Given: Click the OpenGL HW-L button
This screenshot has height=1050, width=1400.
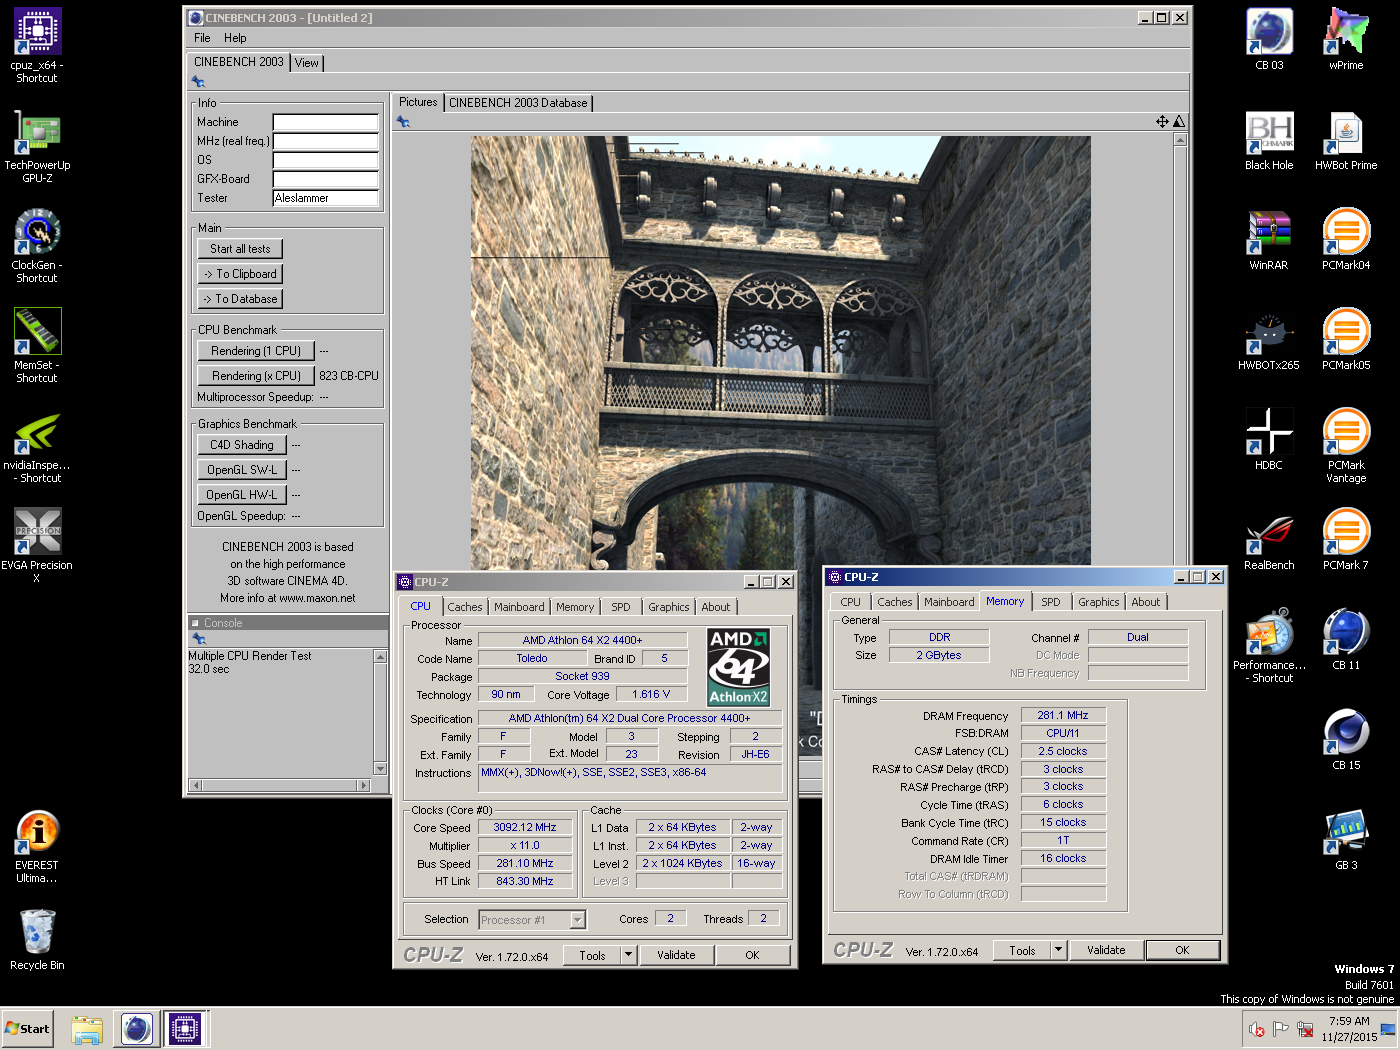Looking at the screenshot, I should pos(242,495).
